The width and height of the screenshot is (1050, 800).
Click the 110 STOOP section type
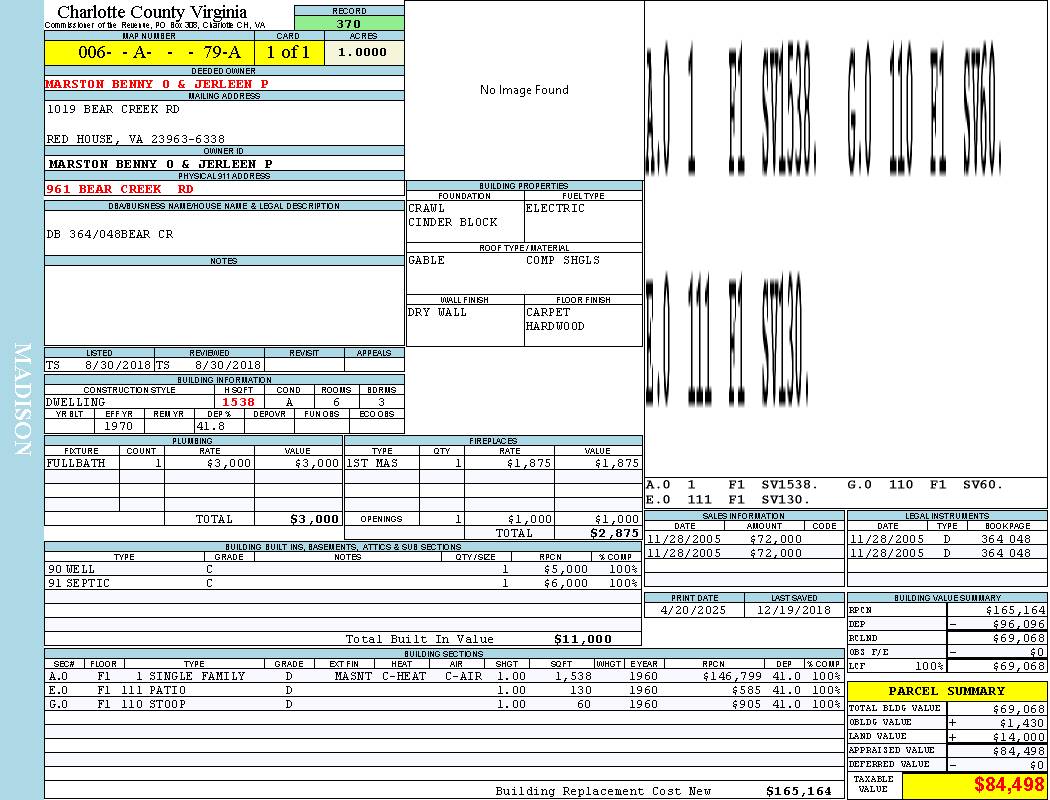point(153,705)
